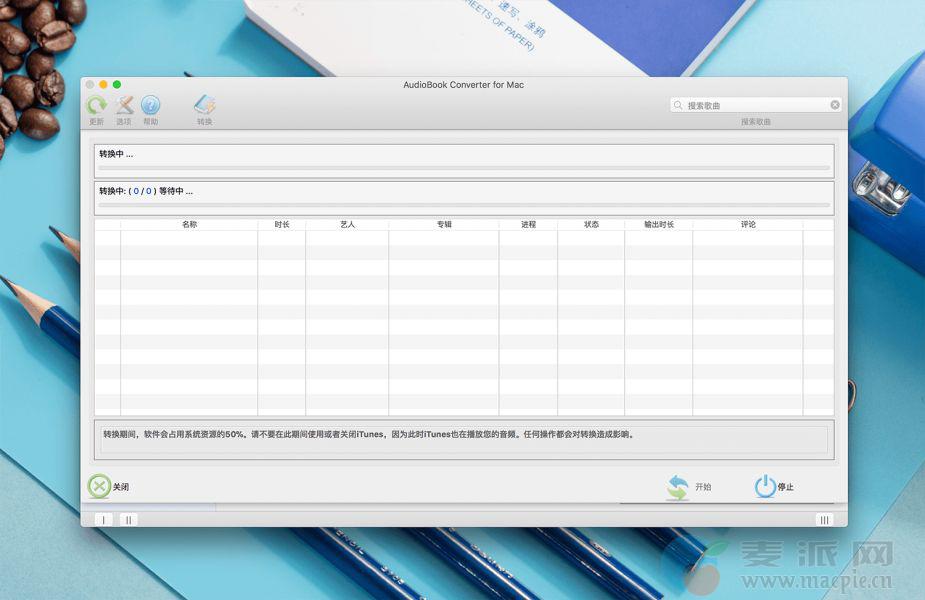Type in the 搜索歌曲 search field
Screen dimensions: 925x600
[x=755, y=105]
